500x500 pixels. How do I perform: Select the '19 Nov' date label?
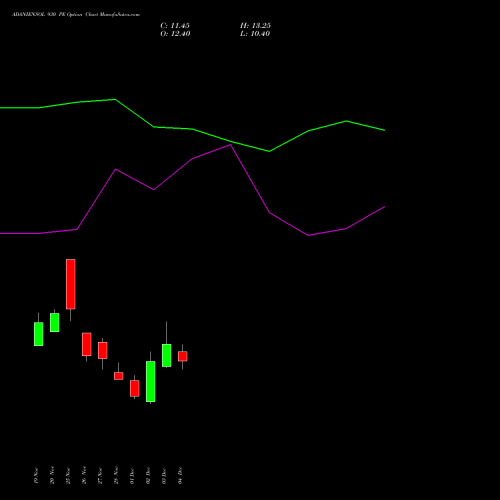36,475
